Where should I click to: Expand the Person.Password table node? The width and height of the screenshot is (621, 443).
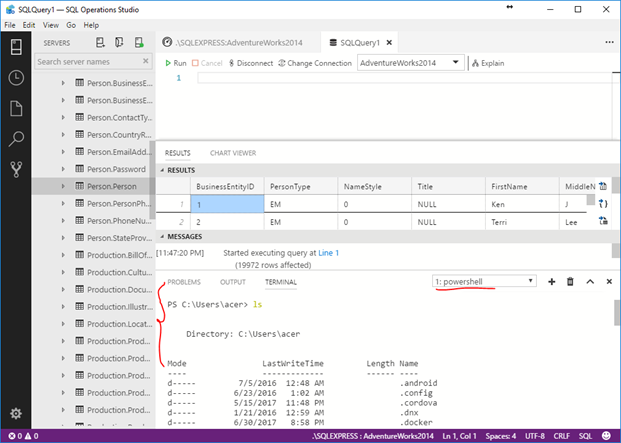click(63, 169)
